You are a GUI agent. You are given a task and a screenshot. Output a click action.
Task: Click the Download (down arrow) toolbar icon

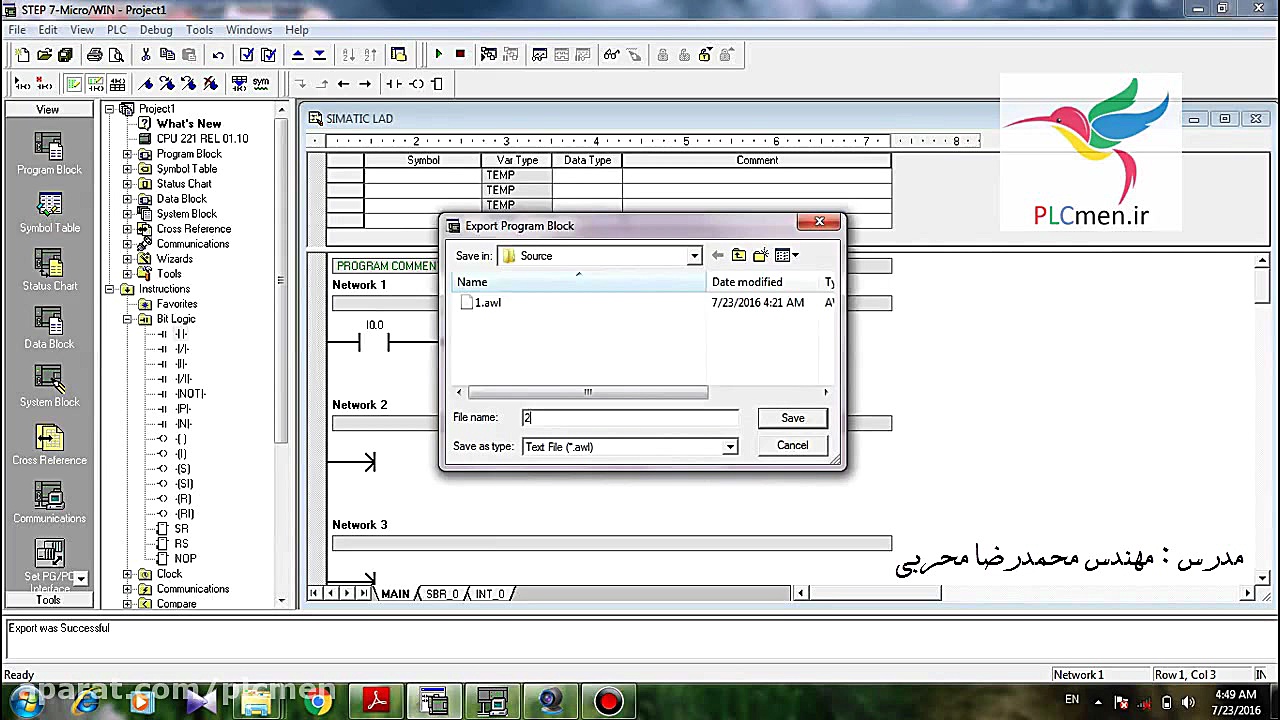point(319,55)
